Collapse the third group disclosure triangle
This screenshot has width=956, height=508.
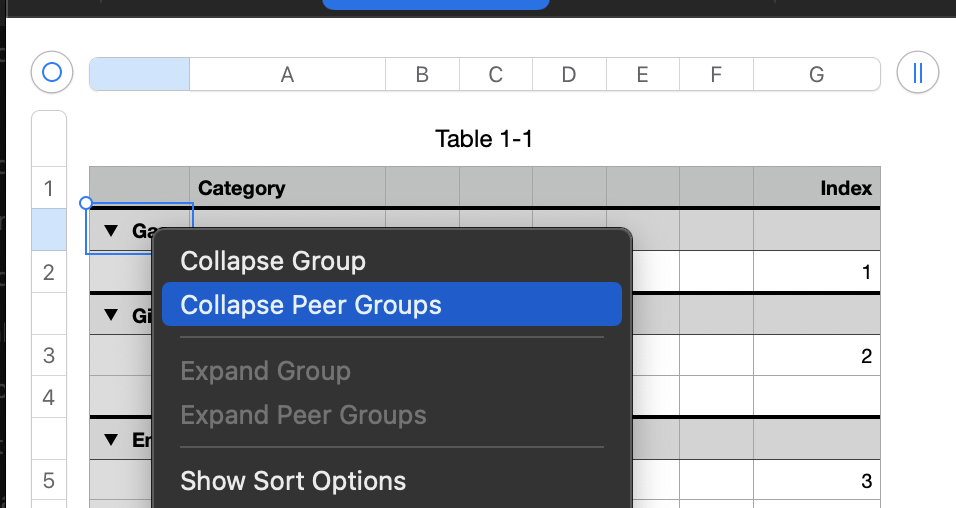point(111,439)
